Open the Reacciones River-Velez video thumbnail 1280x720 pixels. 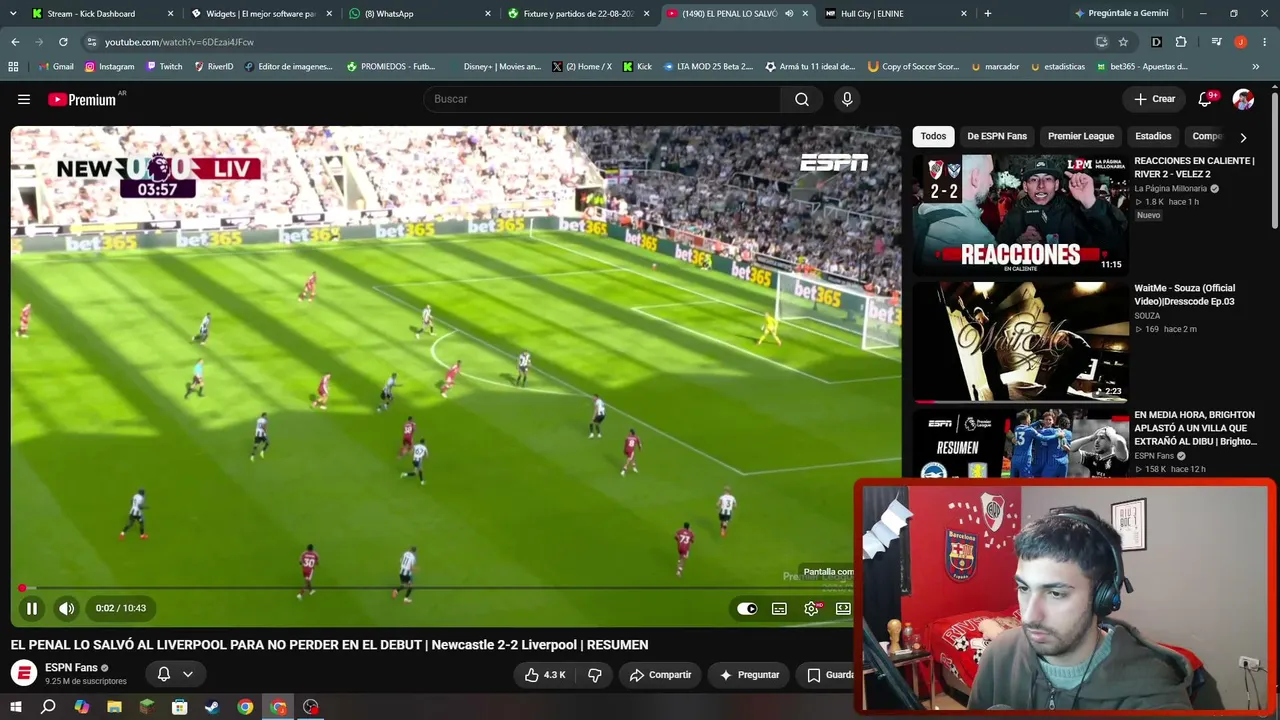(x=1020, y=214)
